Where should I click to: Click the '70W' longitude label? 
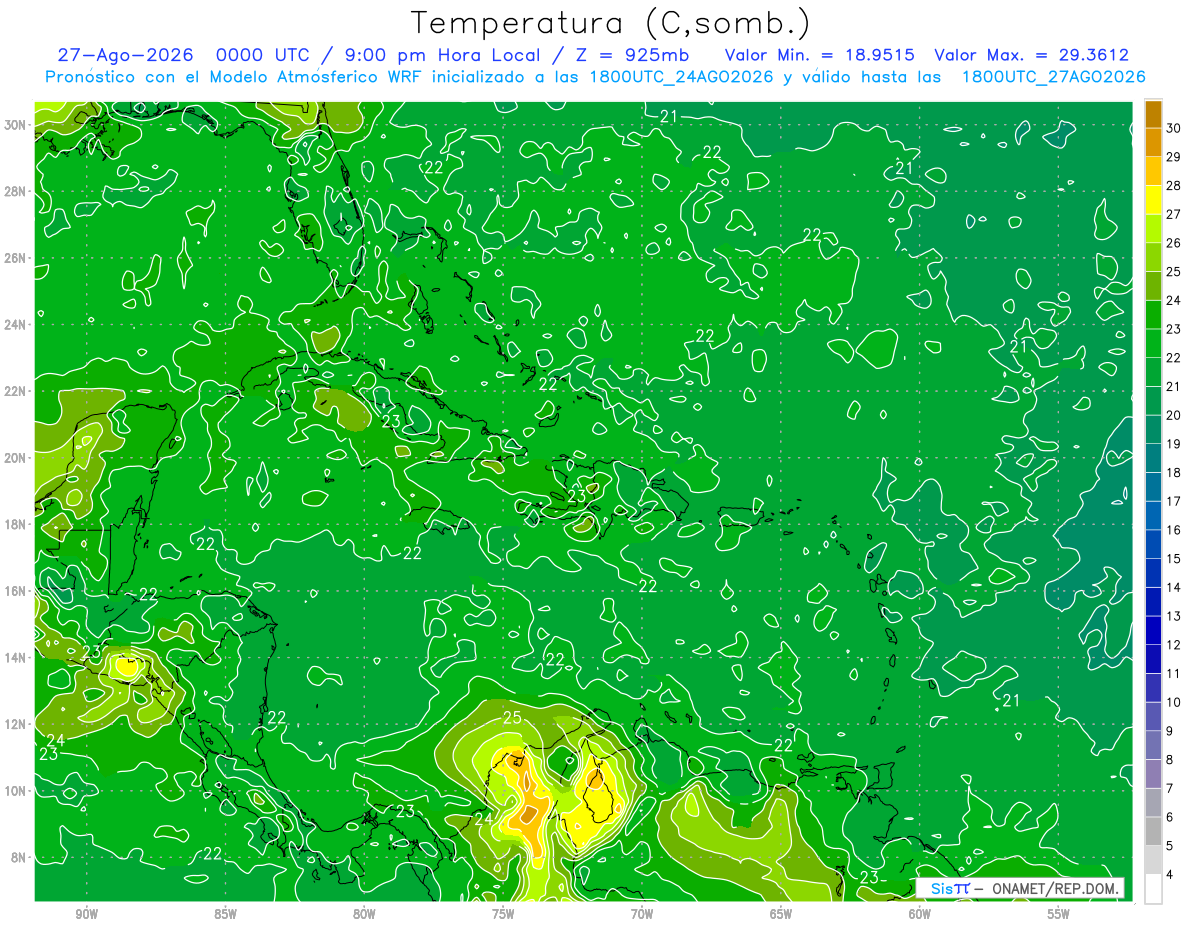tap(643, 914)
